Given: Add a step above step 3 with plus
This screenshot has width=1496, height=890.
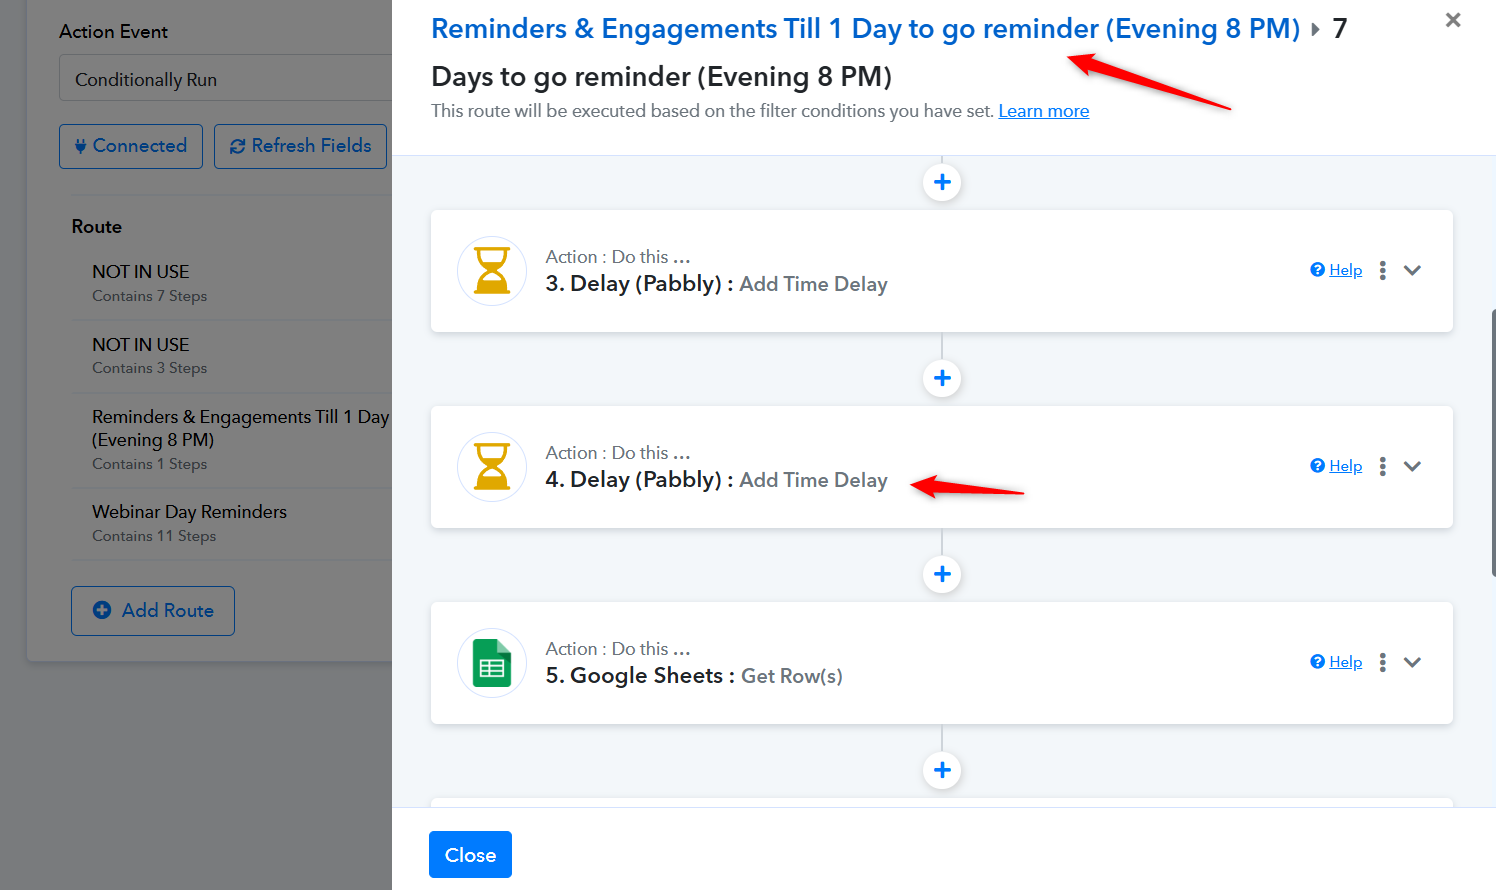Looking at the screenshot, I should [942, 182].
